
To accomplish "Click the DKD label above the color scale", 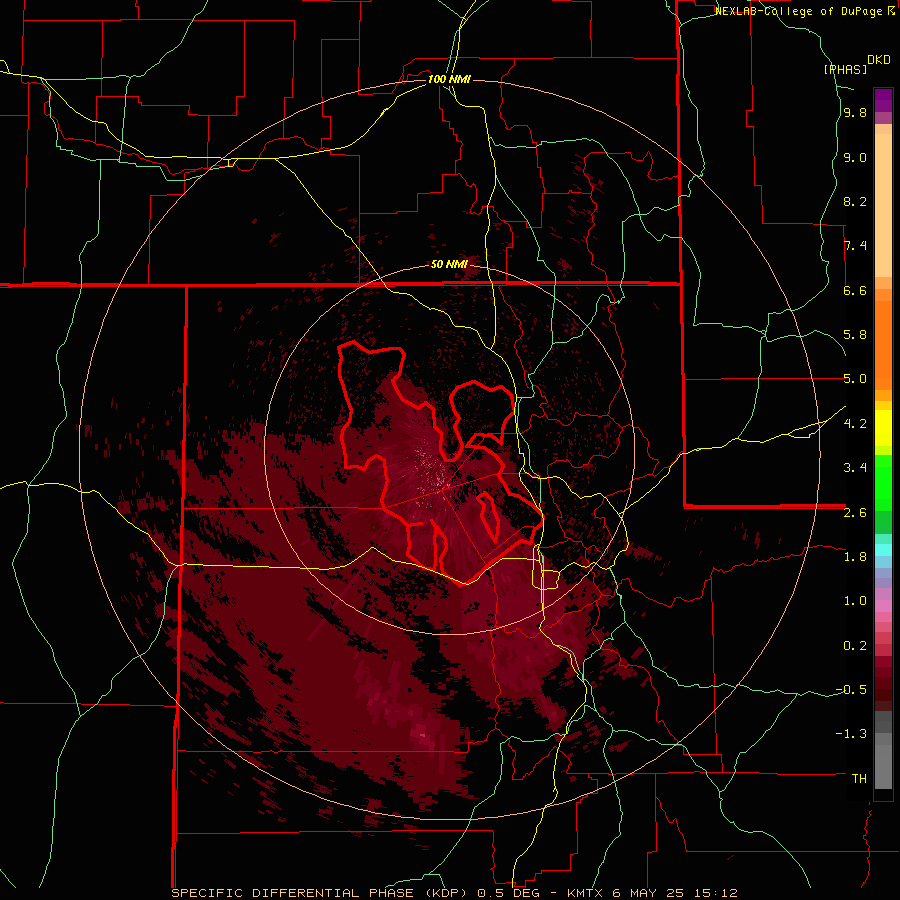I will [x=879, y=60].
